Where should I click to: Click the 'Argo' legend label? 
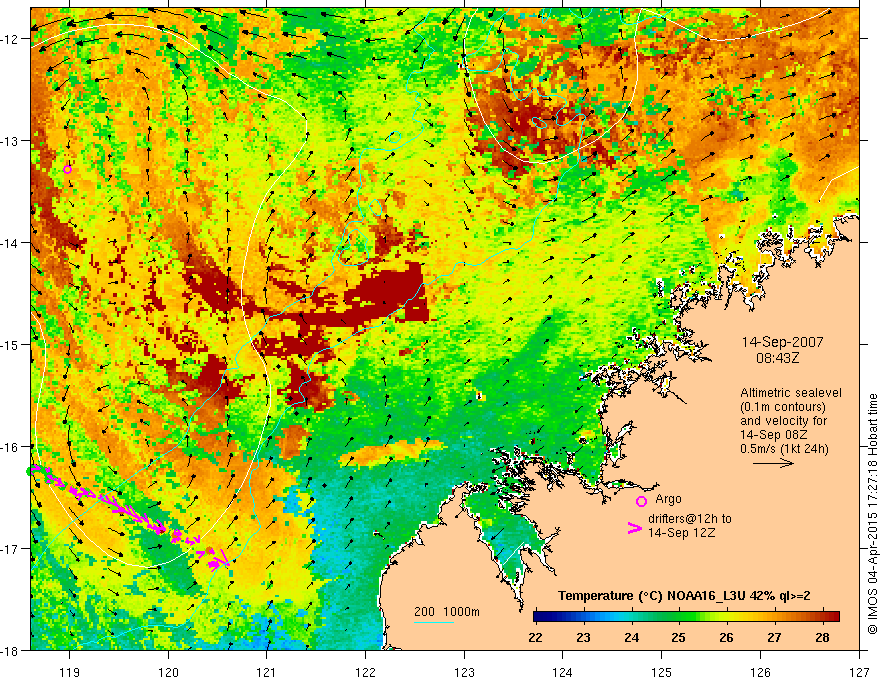point(668,499)
